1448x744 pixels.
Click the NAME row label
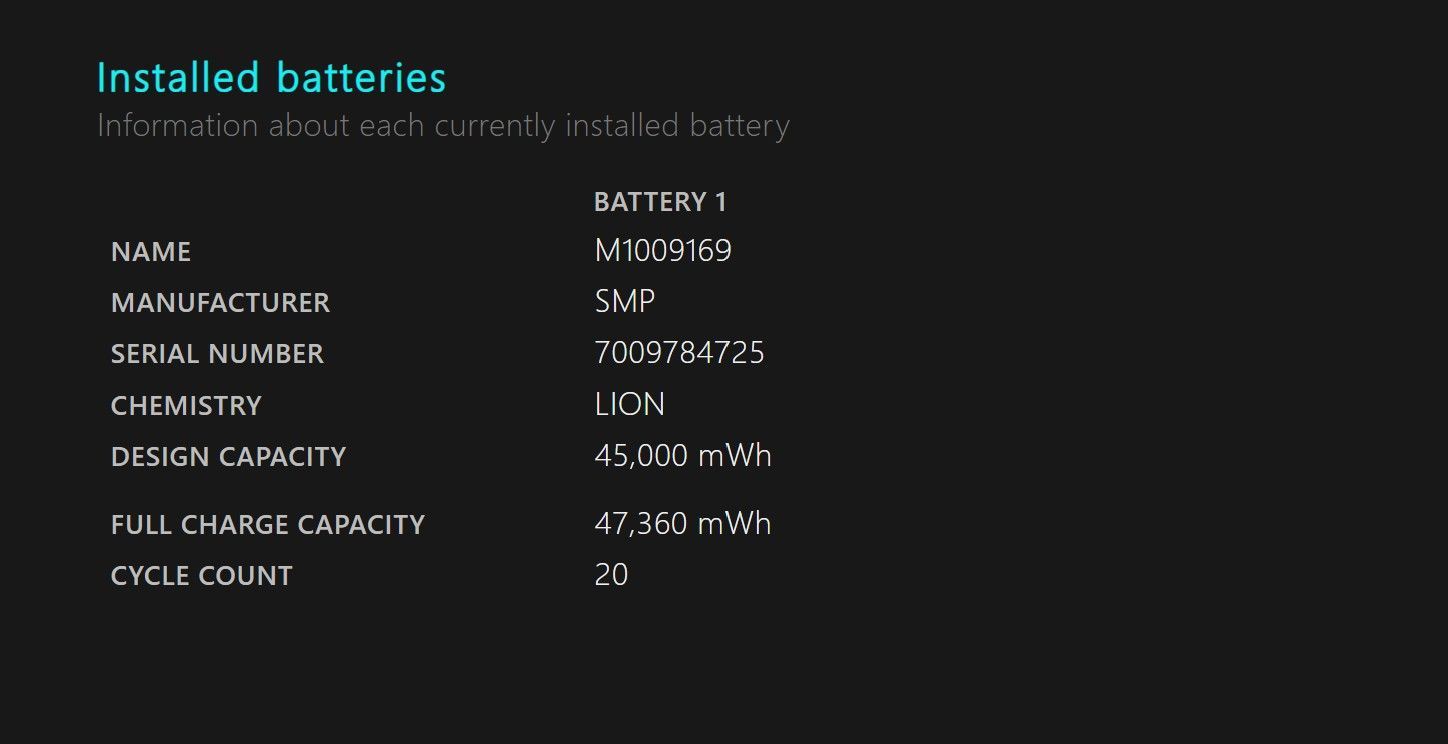tap(151, 252)
